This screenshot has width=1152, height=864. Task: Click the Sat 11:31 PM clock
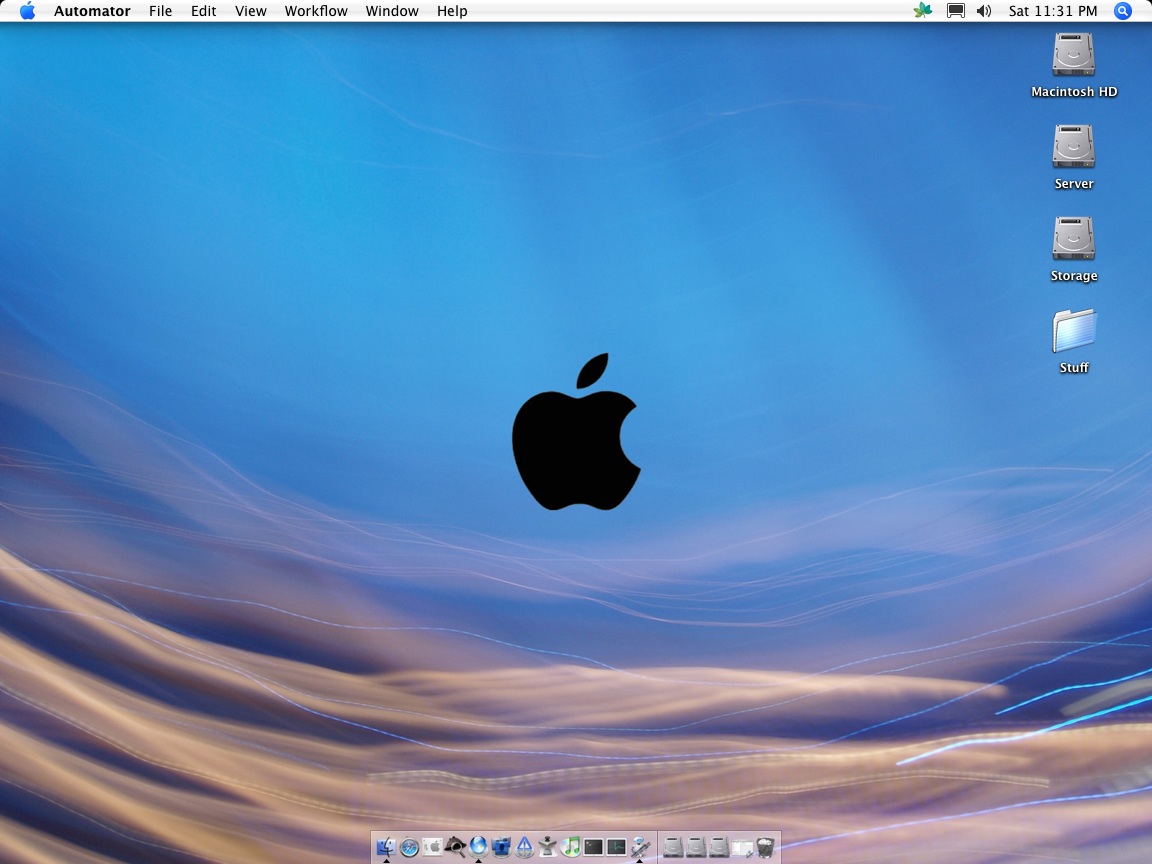[1053, 11]
